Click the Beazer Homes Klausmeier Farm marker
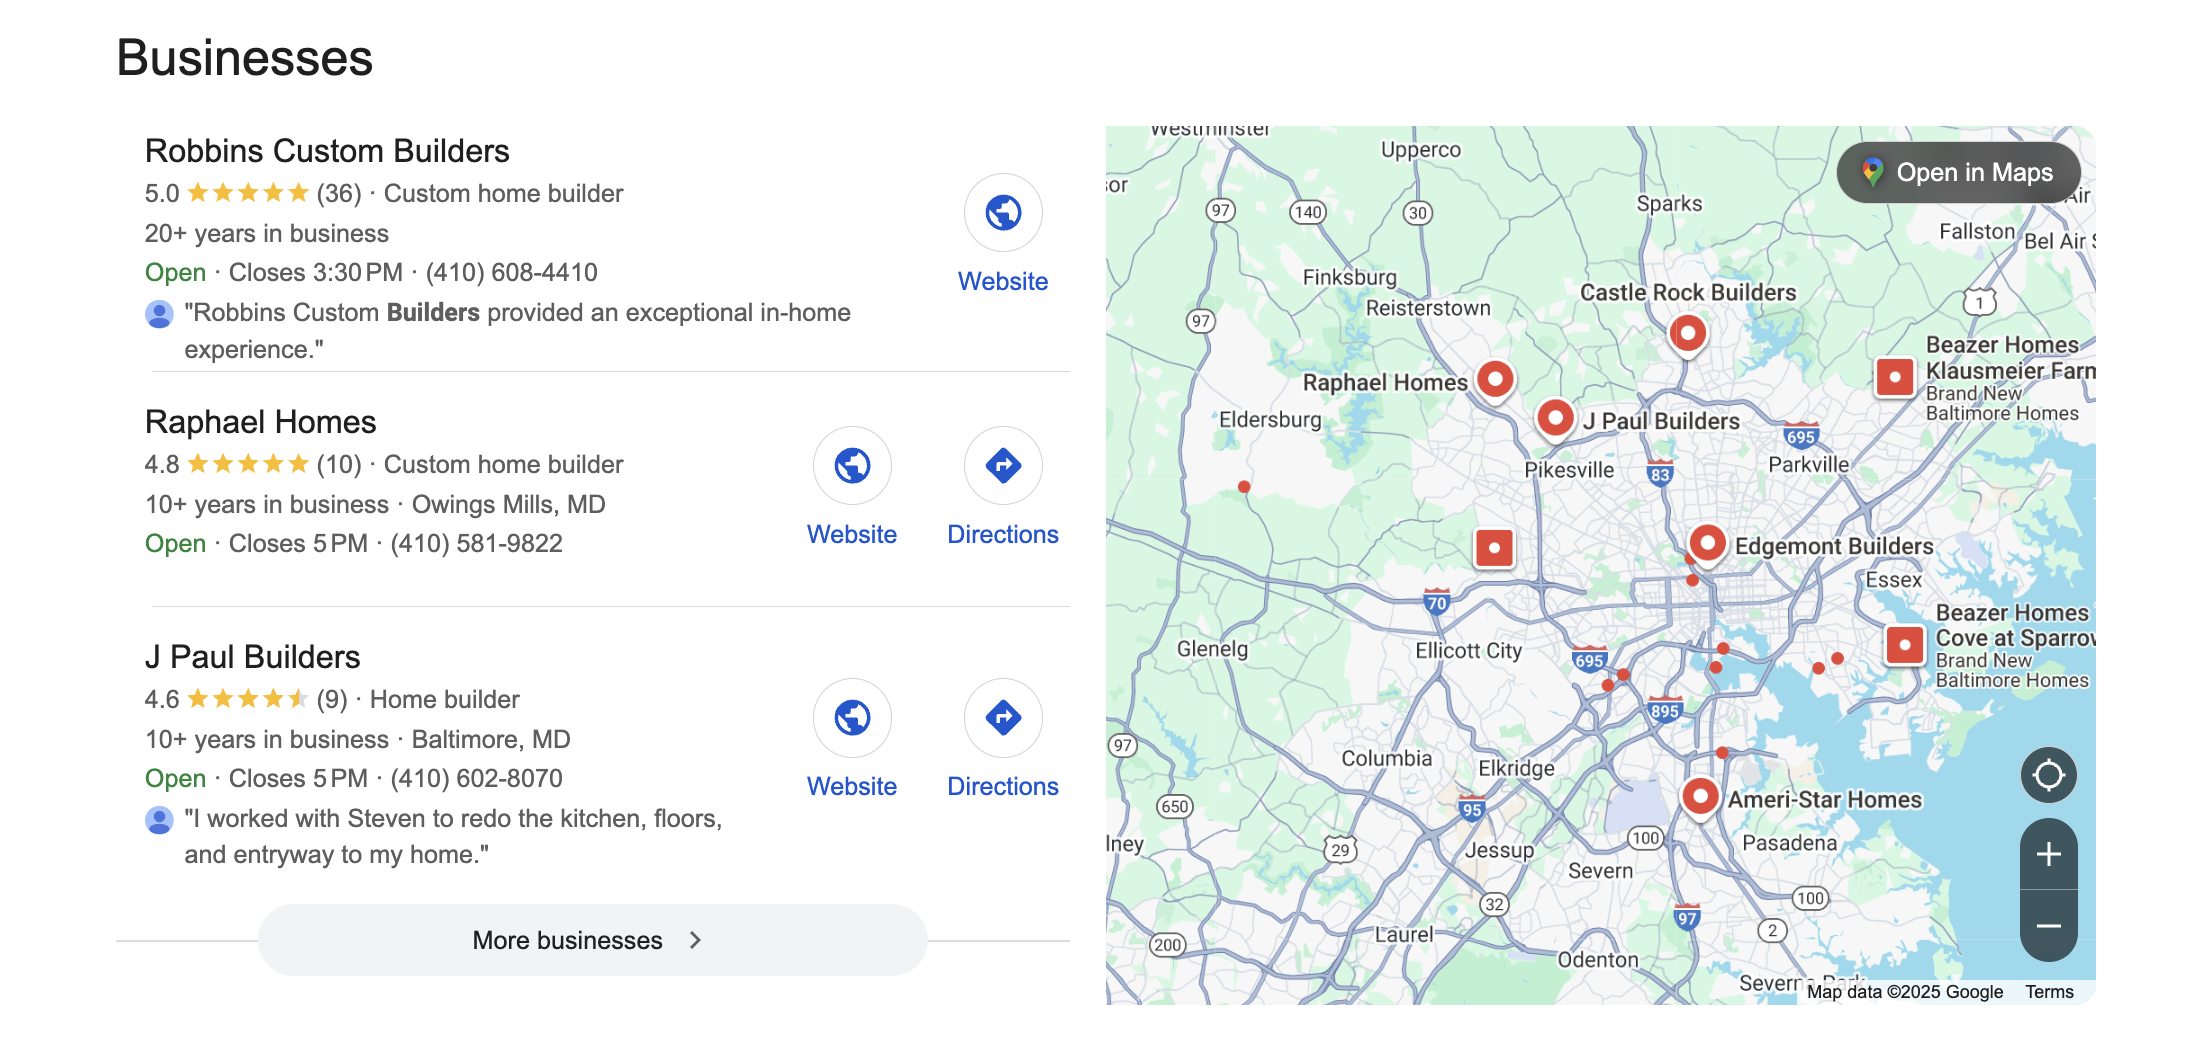This screenshot has height=1056, width=2204. tap(1894, 378)
